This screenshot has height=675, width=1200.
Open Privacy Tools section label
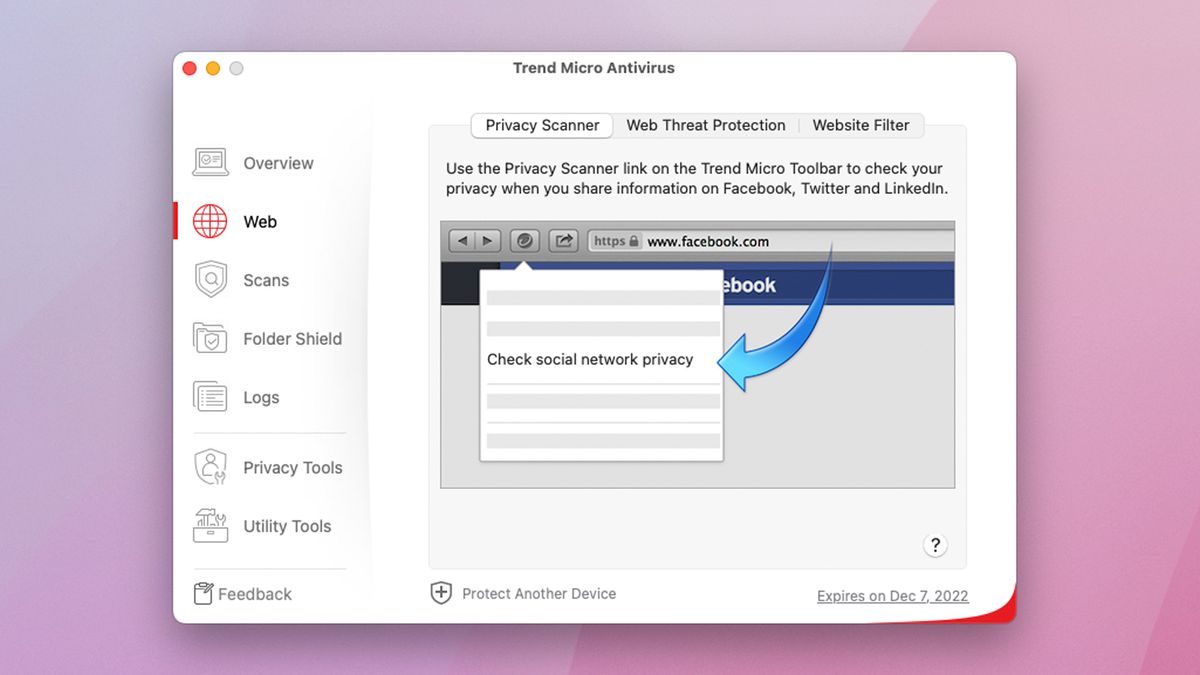click(292, 467)
